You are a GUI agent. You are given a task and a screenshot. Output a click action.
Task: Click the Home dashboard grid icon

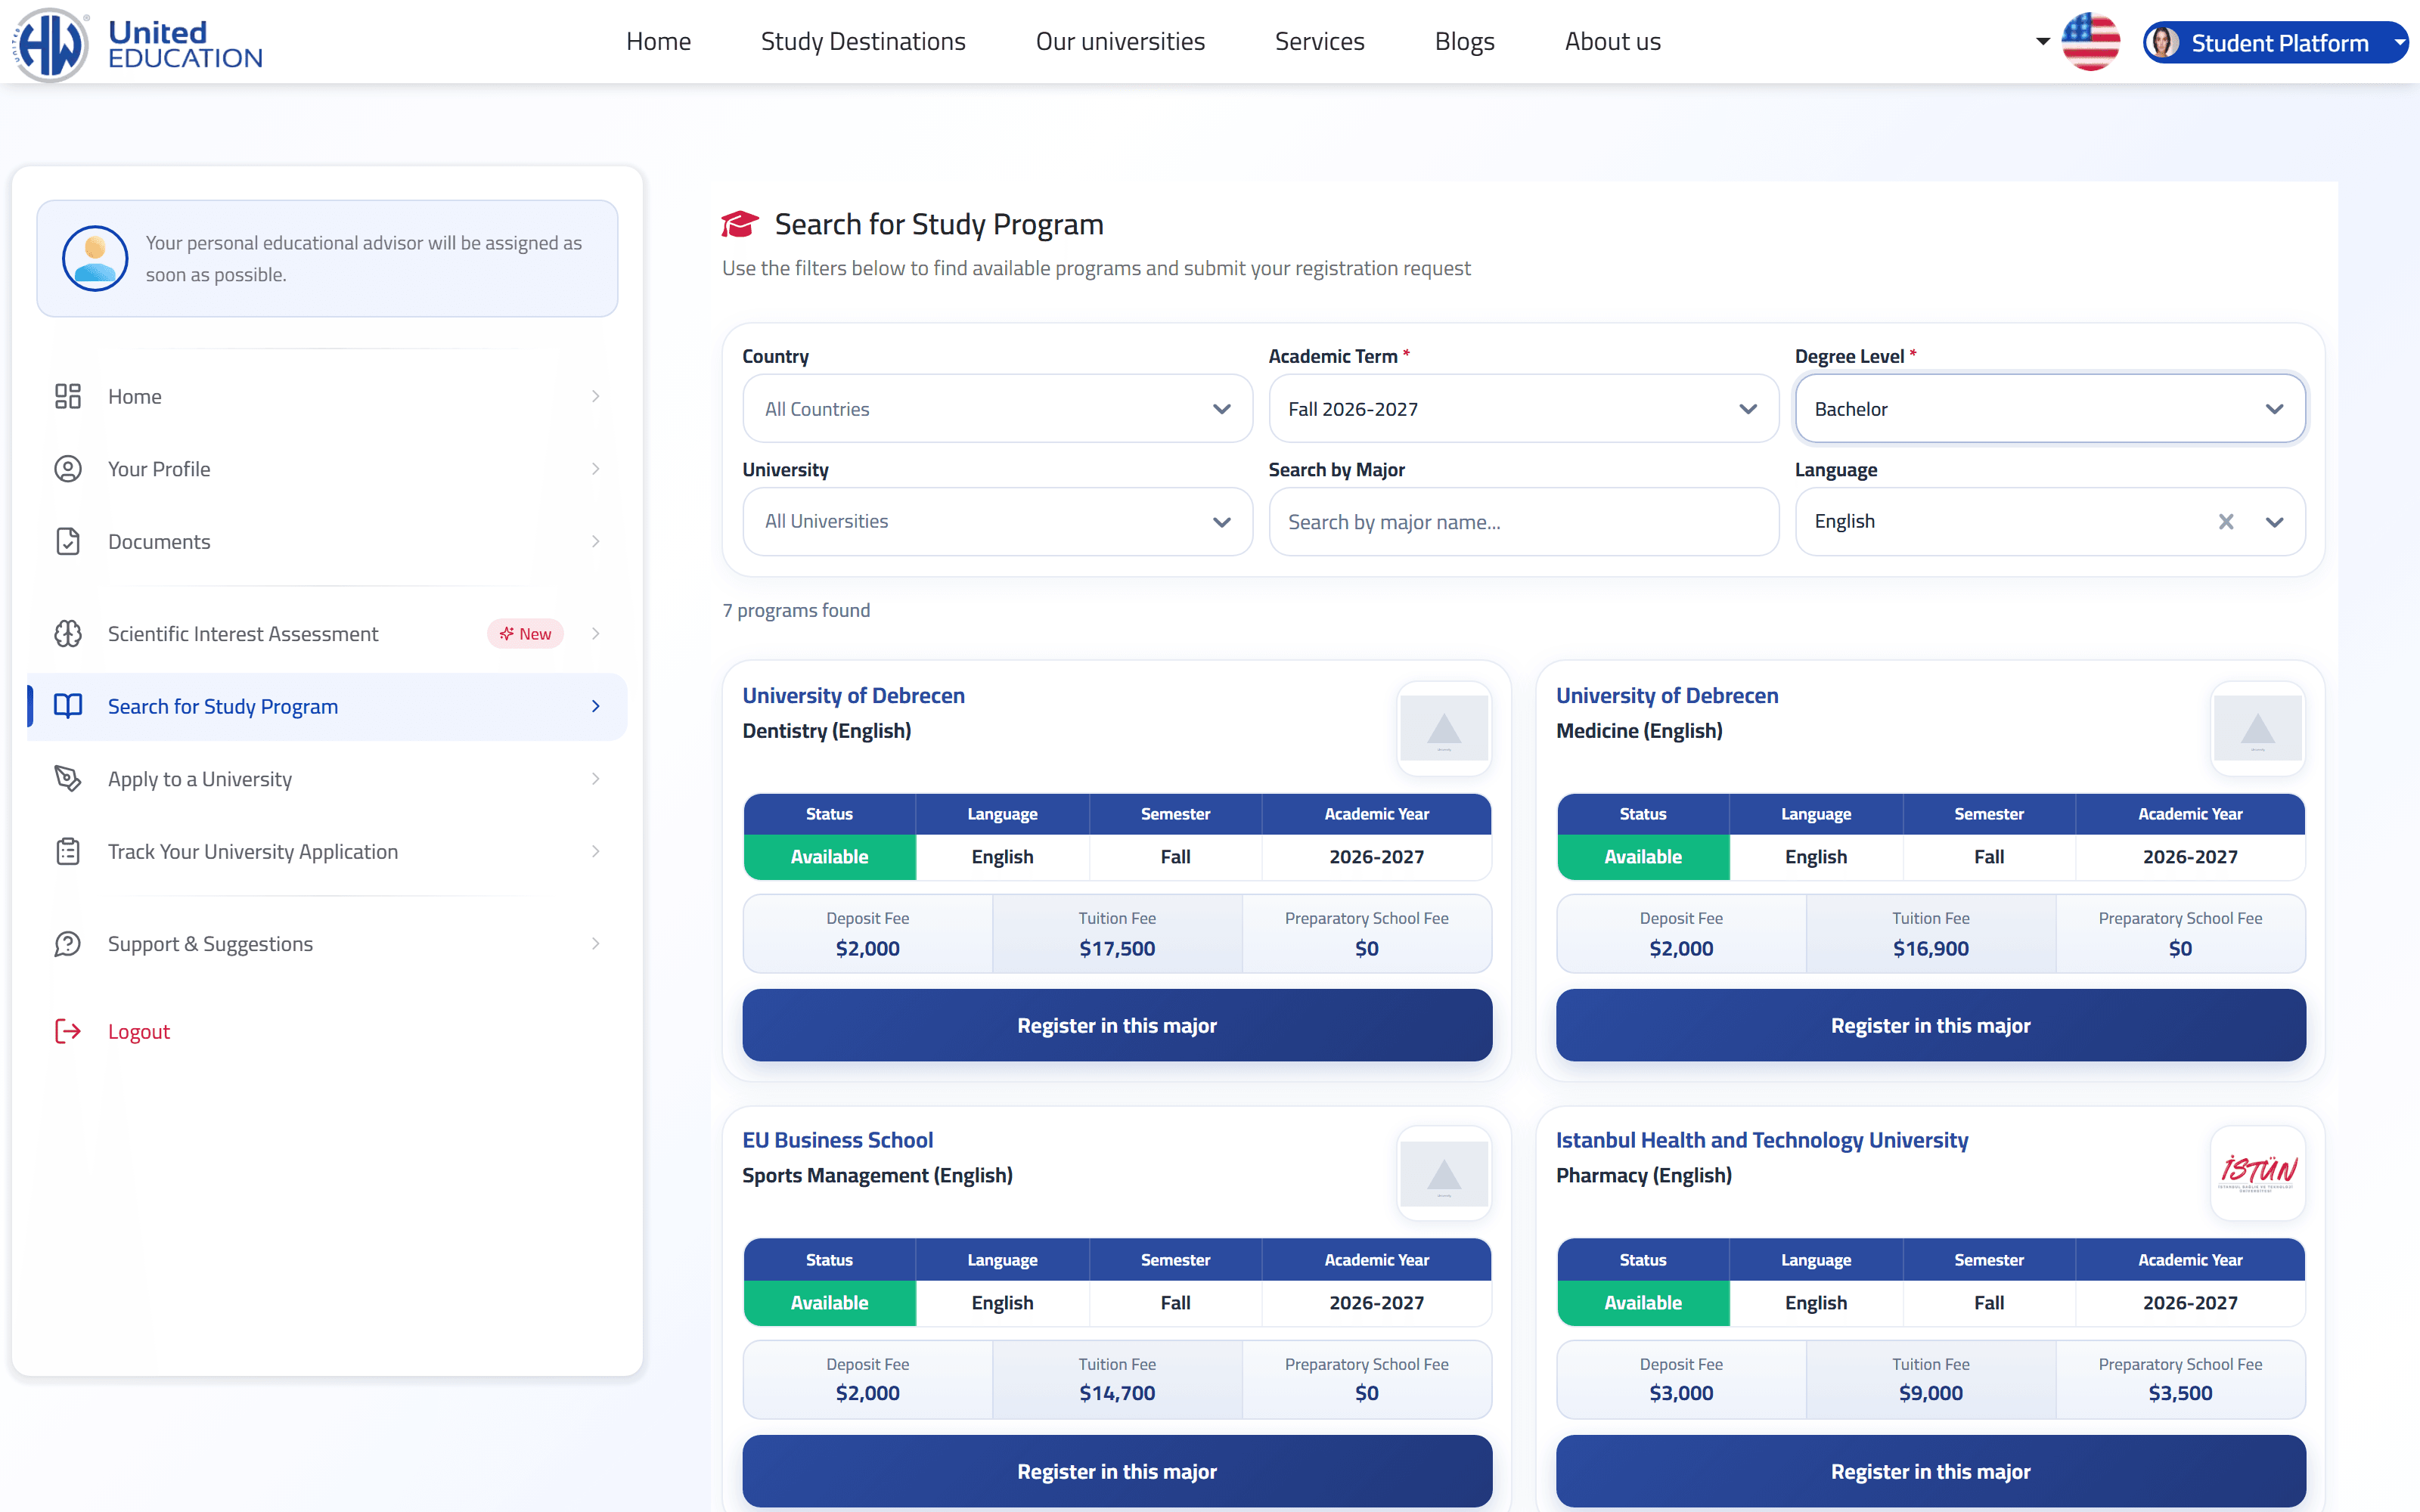[x=68, y=396]
